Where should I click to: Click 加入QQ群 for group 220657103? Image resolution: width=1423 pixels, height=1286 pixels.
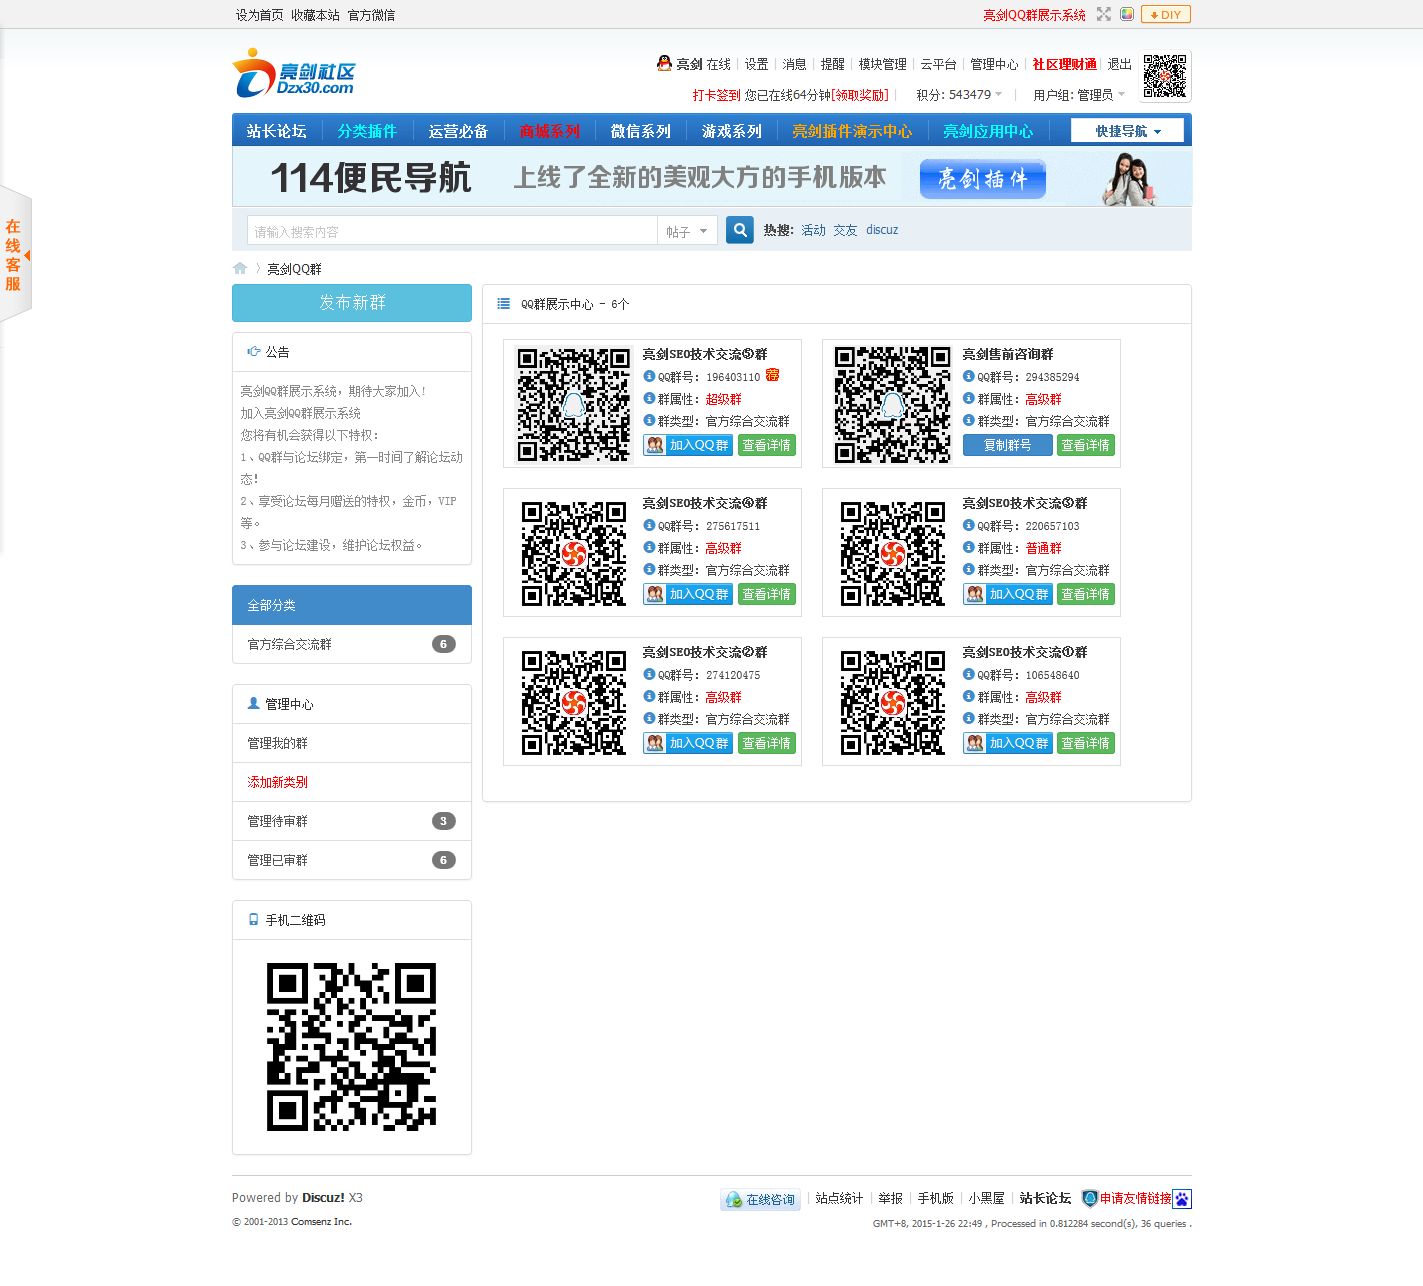[1007, 594]
